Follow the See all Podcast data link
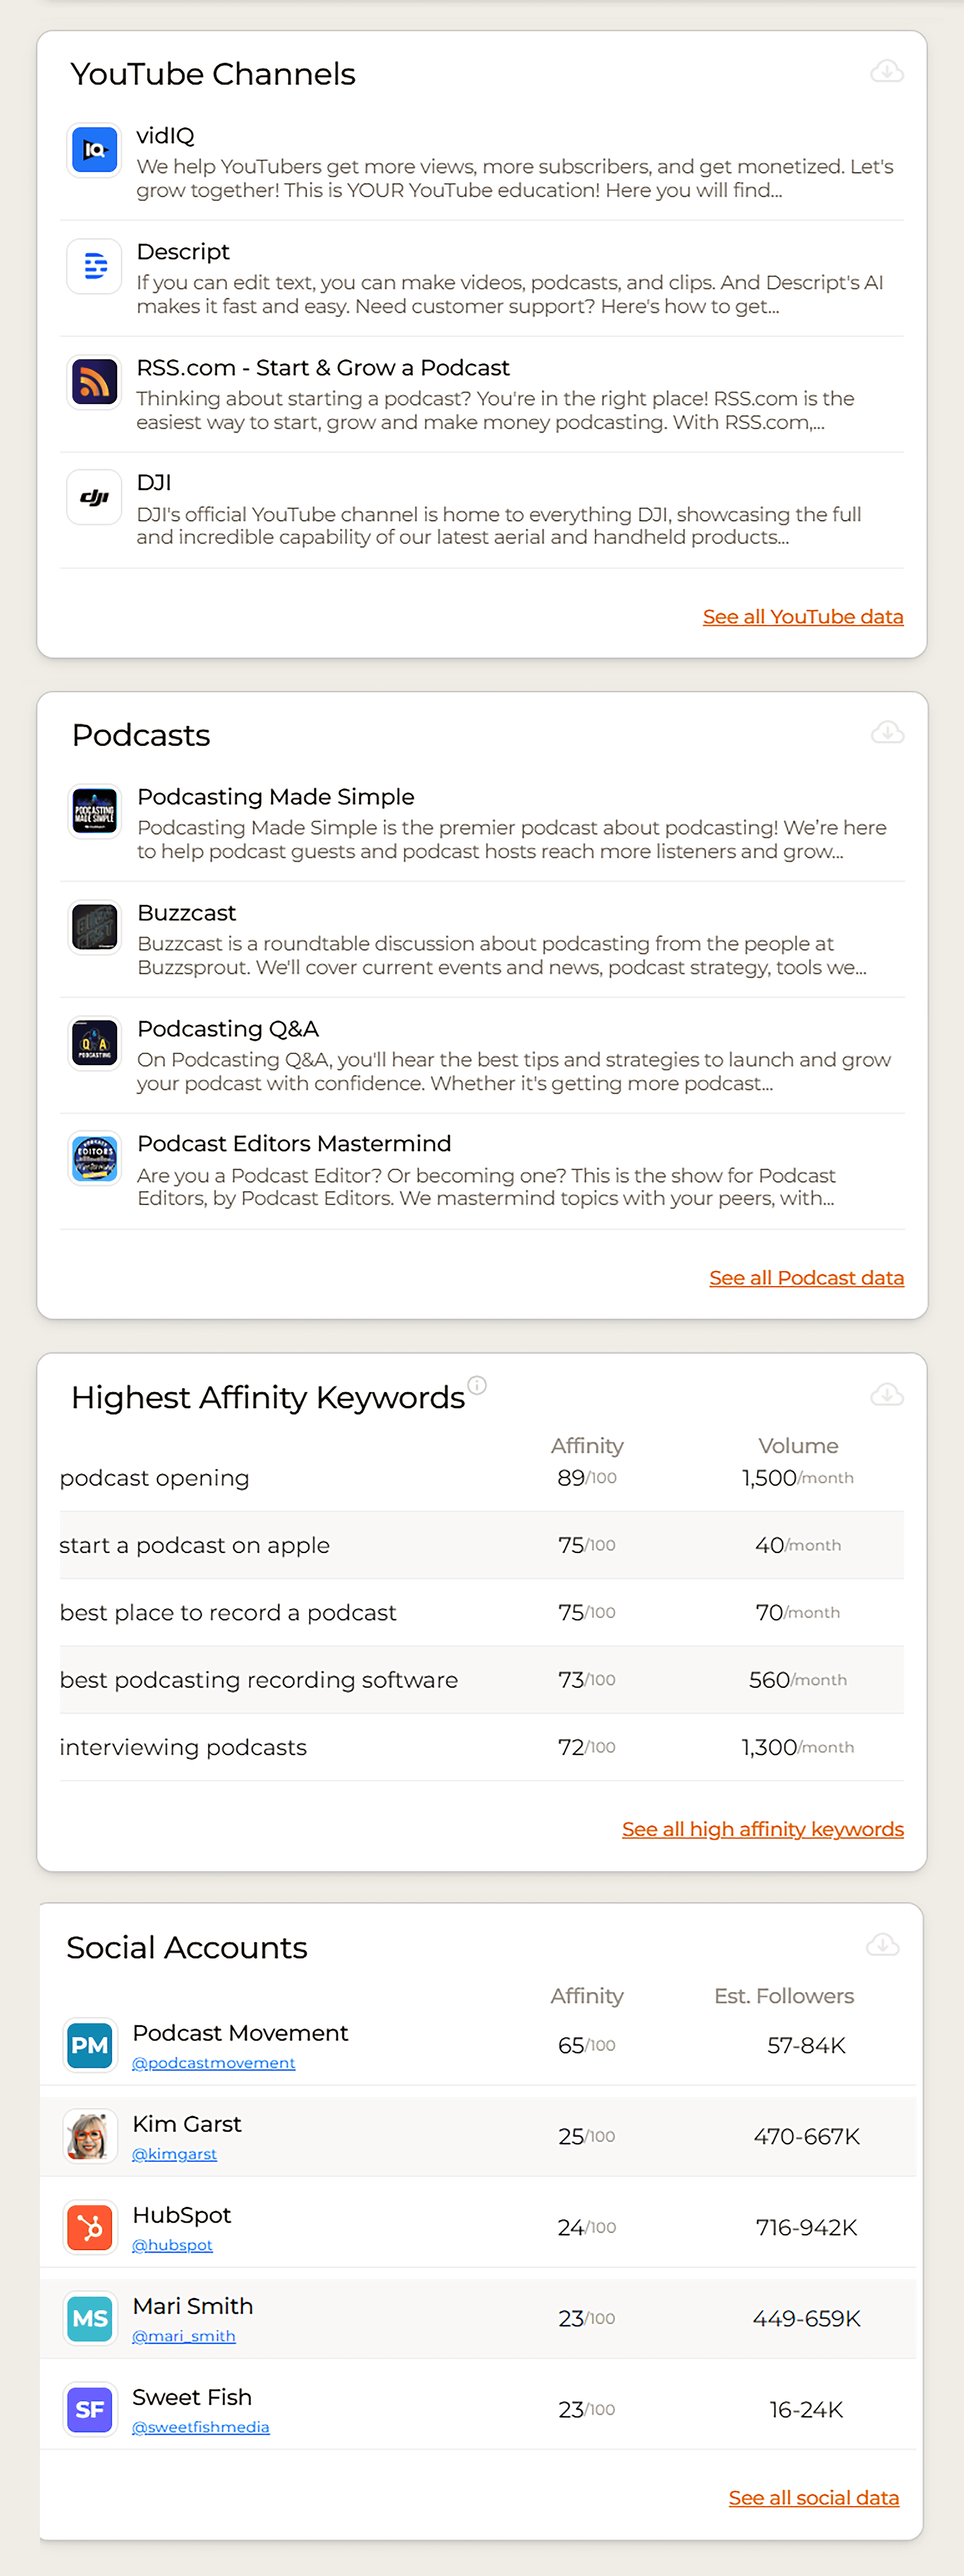 tap(806, 1278)
